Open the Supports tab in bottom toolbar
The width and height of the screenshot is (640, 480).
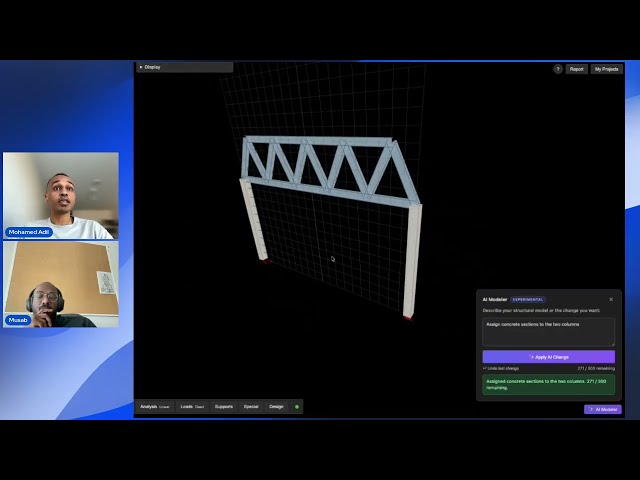[224, 407]
